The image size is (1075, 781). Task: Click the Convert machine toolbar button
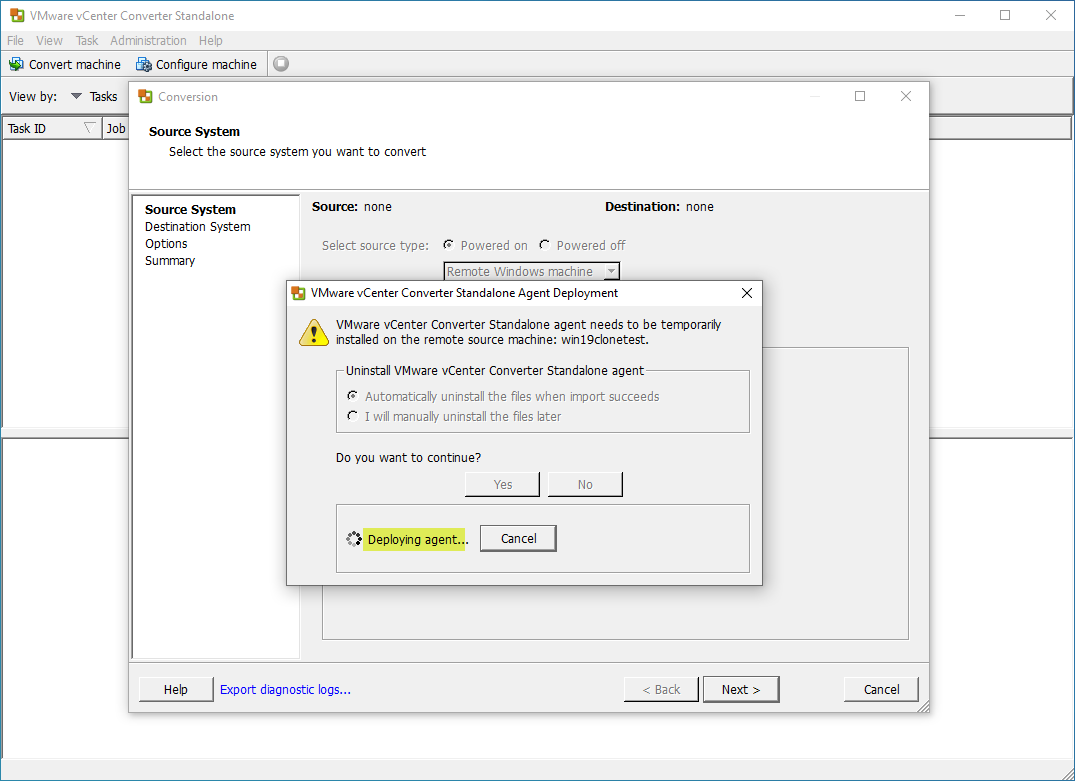pyautogui.click(x=65, y=64)
